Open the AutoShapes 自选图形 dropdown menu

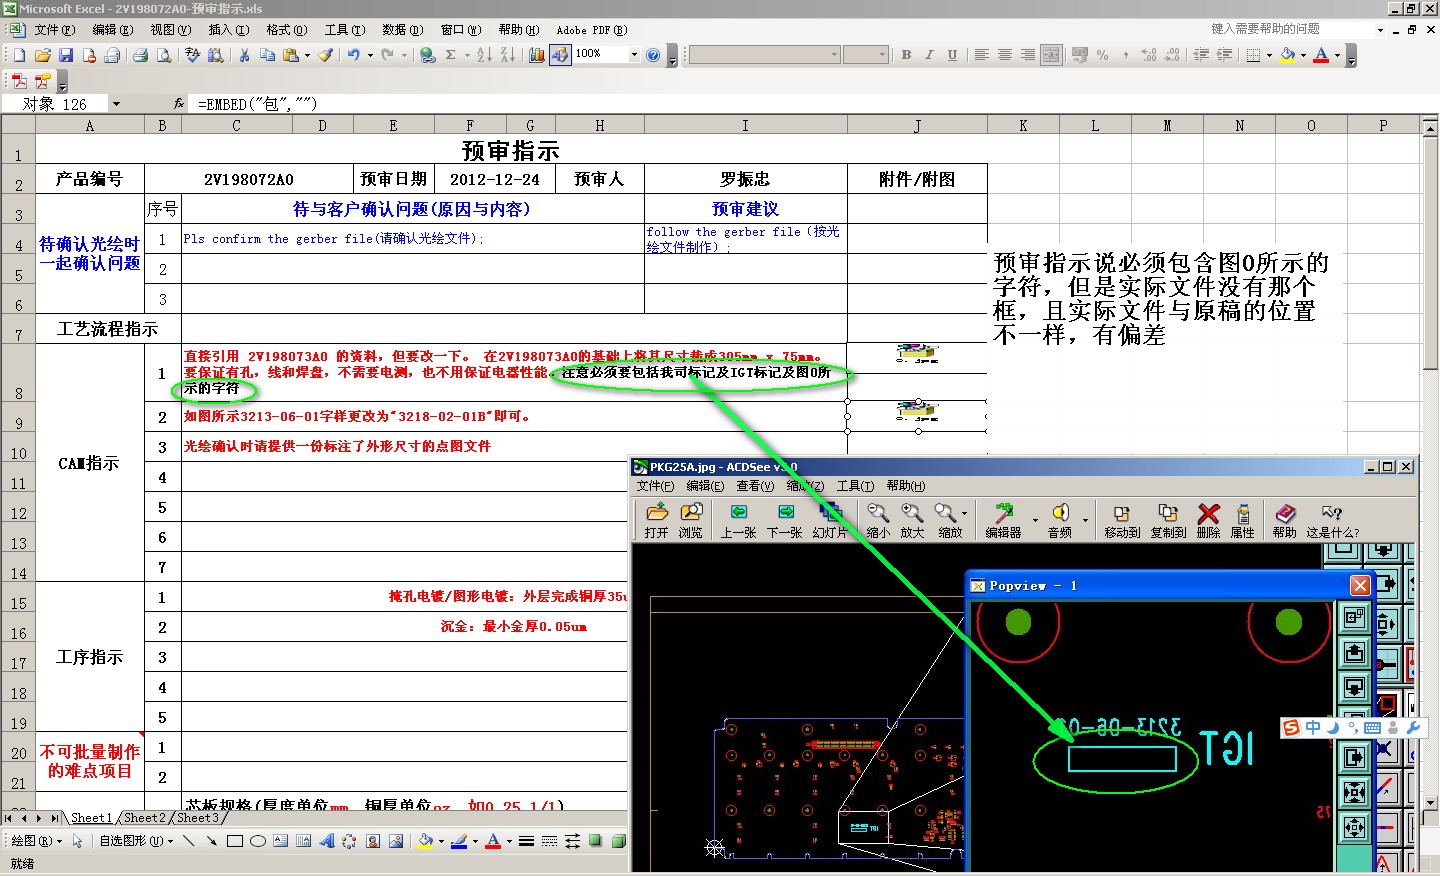pos(137,841)
